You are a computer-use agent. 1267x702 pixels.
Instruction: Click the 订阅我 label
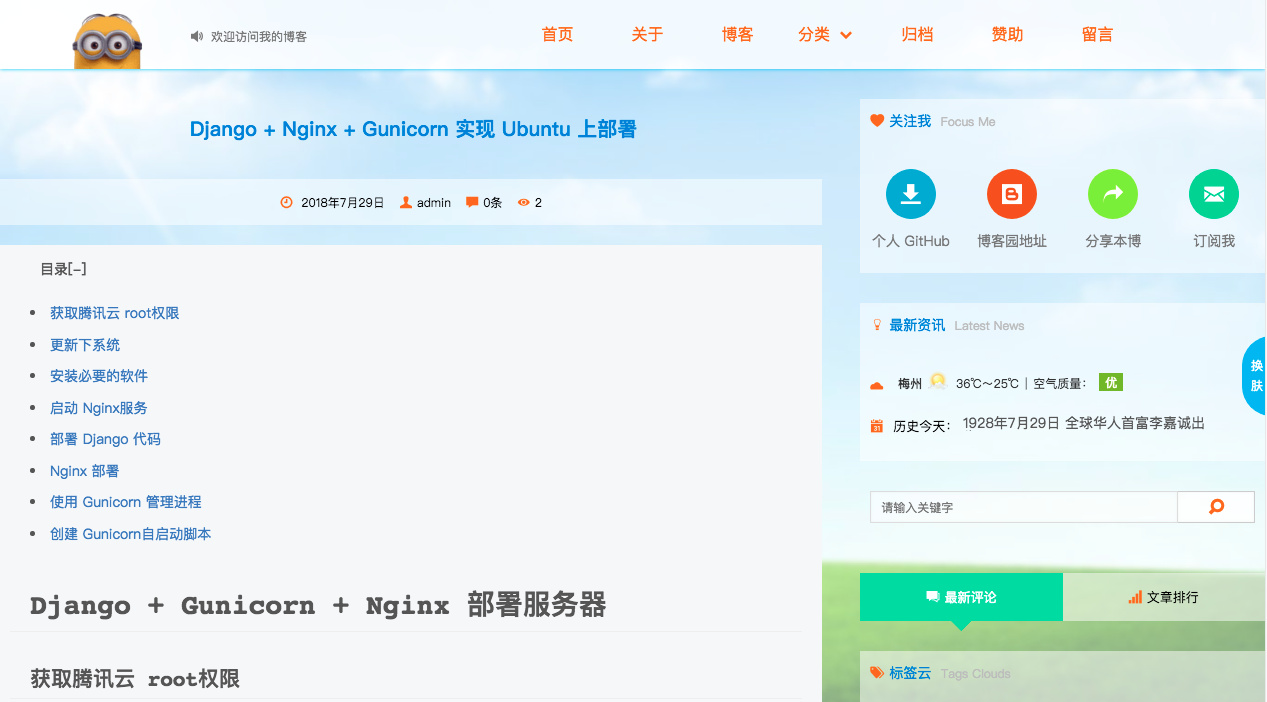point(1214,241)
